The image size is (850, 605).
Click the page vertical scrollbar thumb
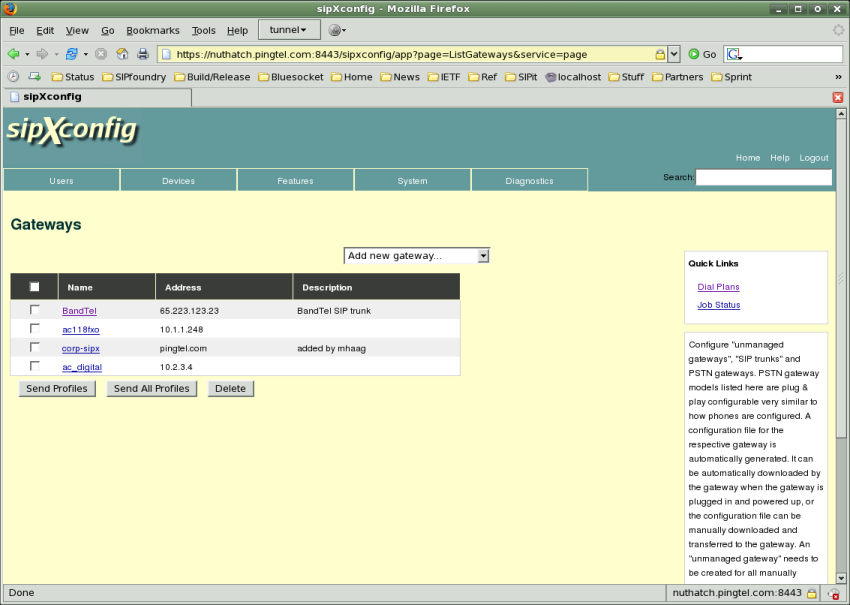[x=841, y=278]
